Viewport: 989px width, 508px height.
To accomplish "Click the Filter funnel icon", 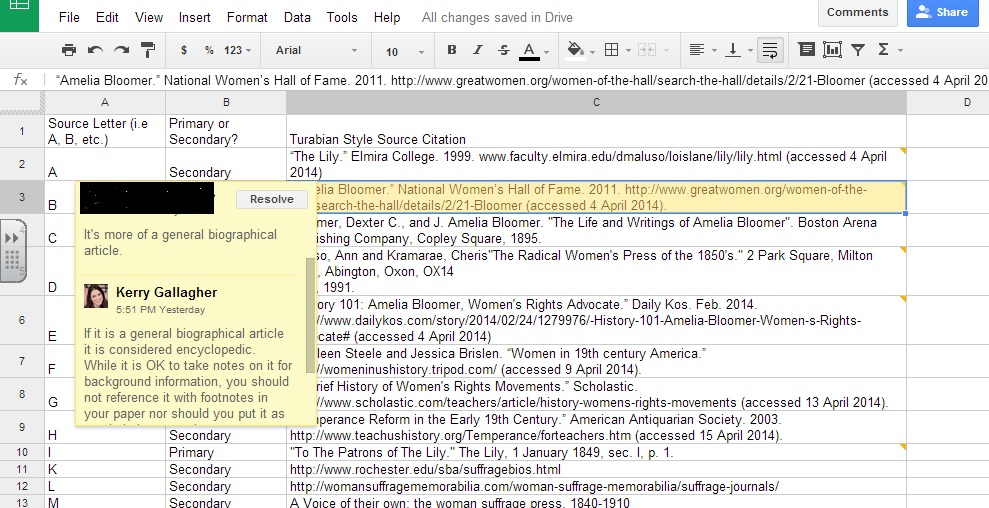I will point(858,50).
